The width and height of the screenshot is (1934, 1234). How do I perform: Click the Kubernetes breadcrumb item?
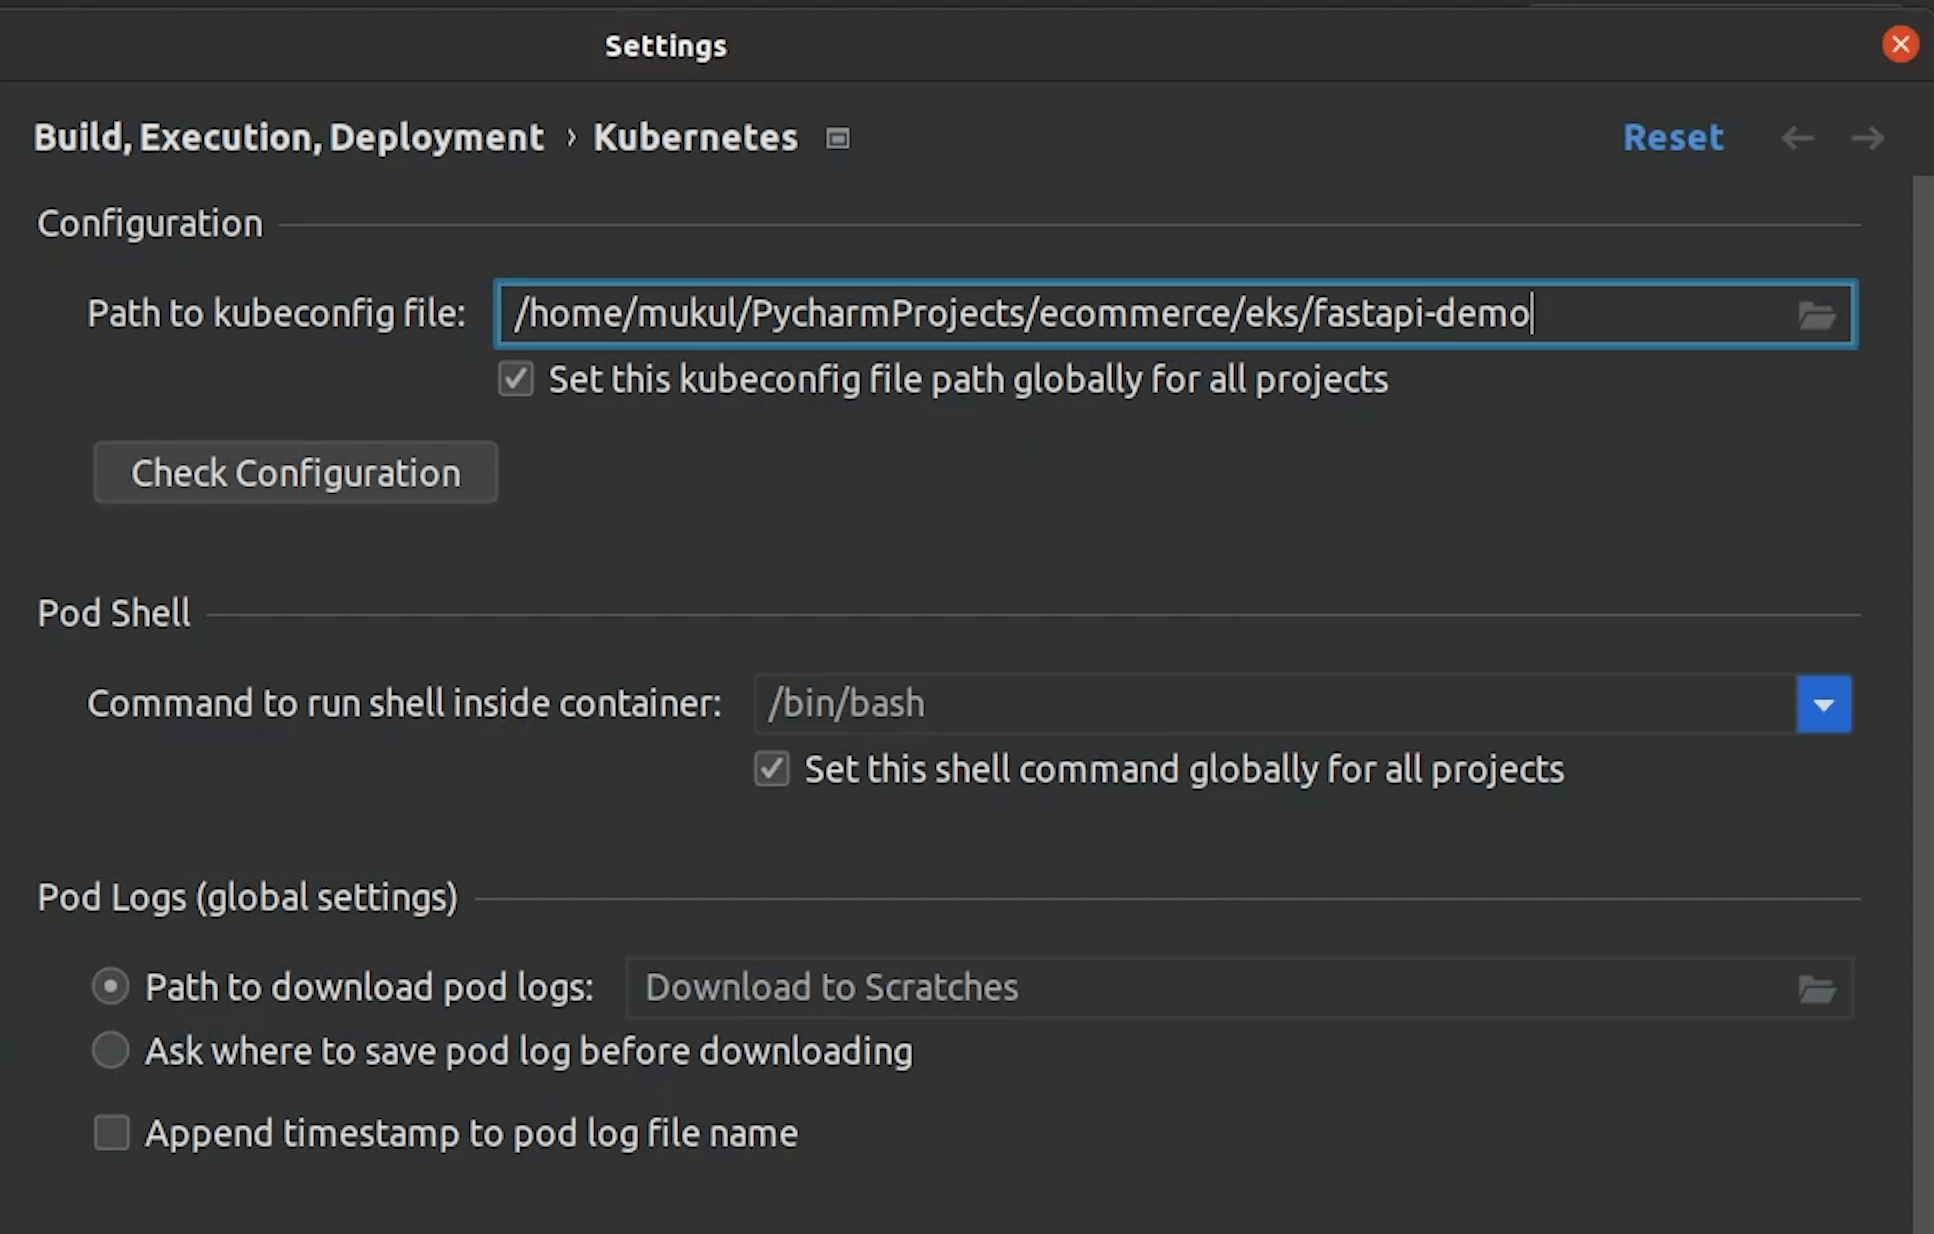[x=695, y=138]
